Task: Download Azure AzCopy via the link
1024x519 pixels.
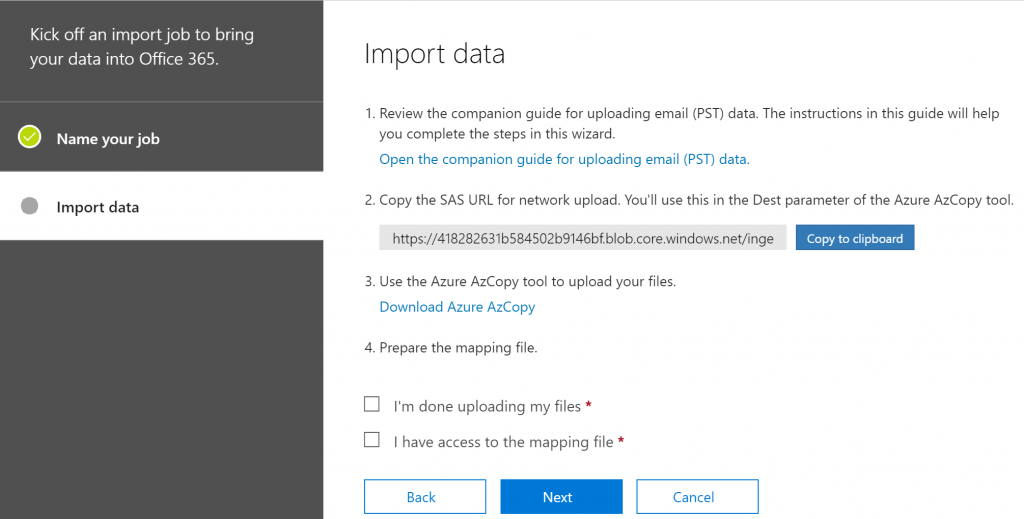Action: click(457, 307)
